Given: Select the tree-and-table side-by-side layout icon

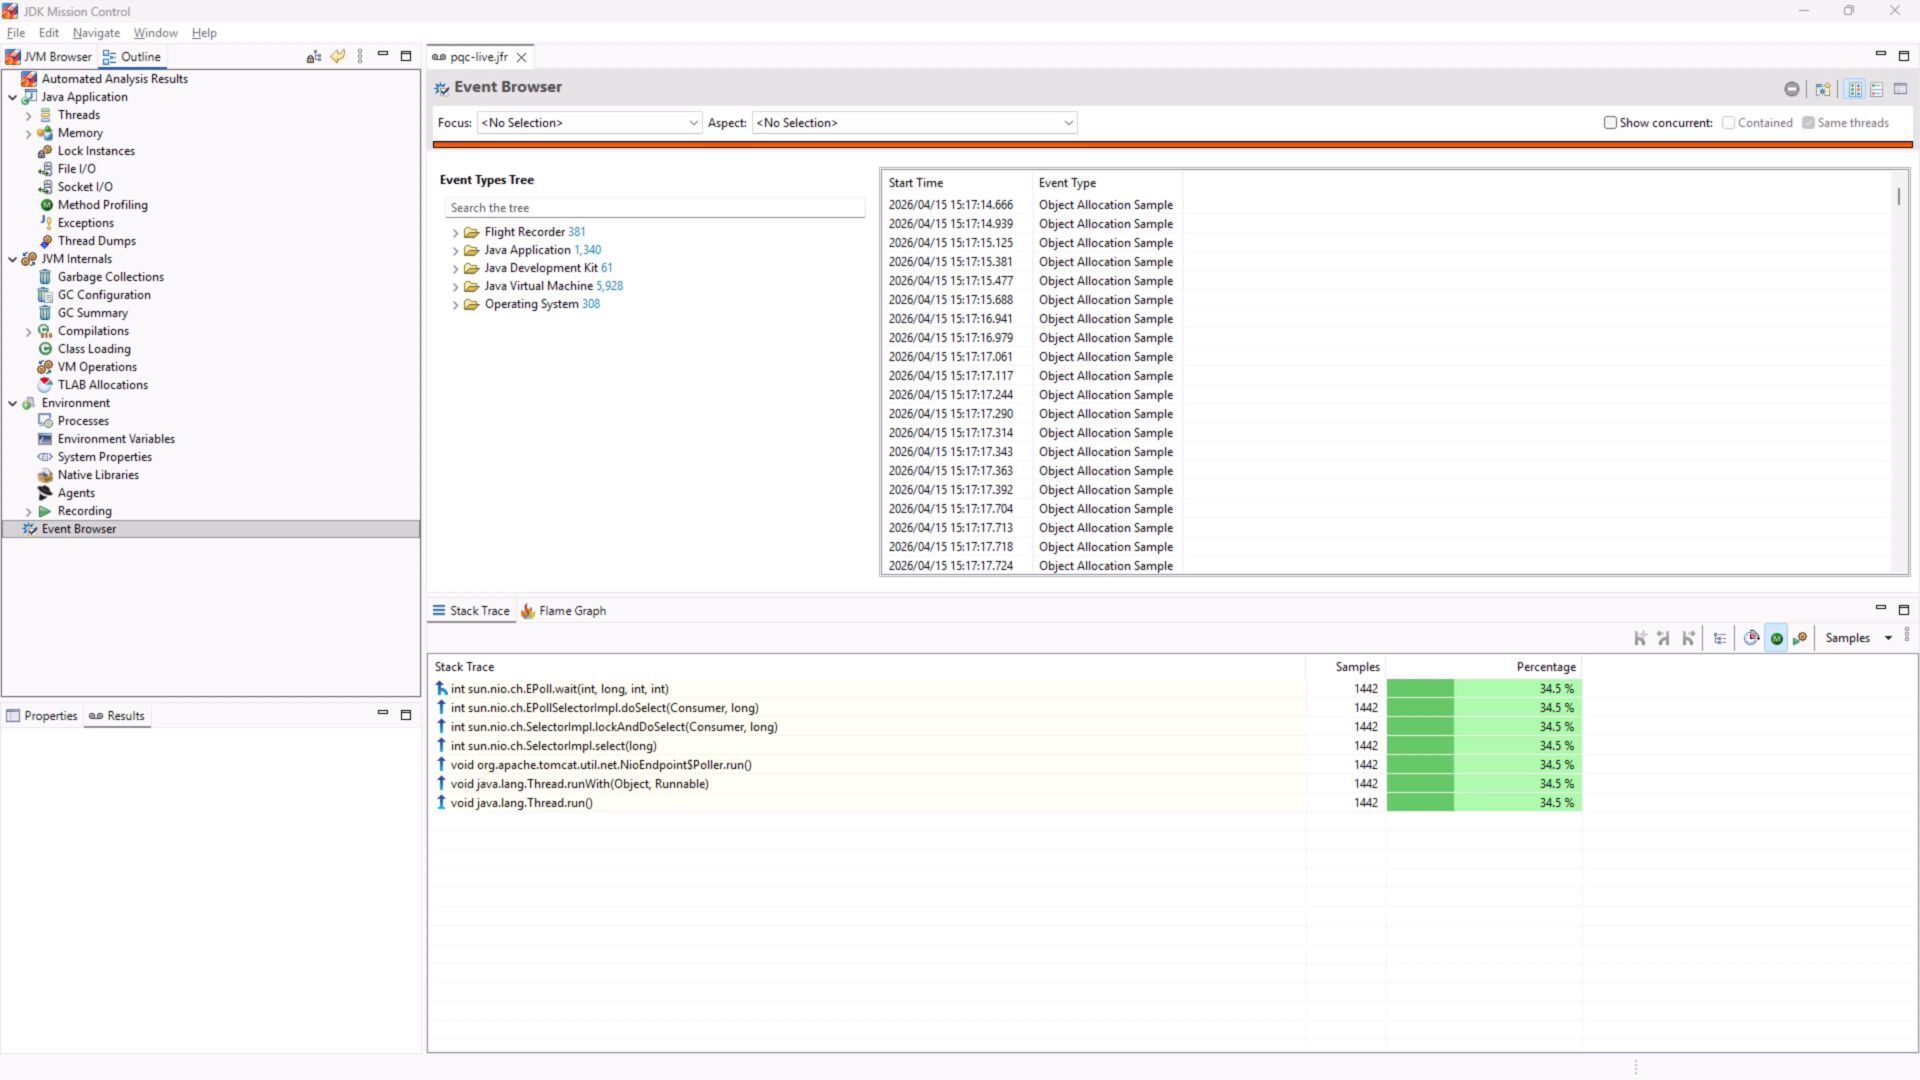Looking at the screenshot, I should coord(1855,89).
